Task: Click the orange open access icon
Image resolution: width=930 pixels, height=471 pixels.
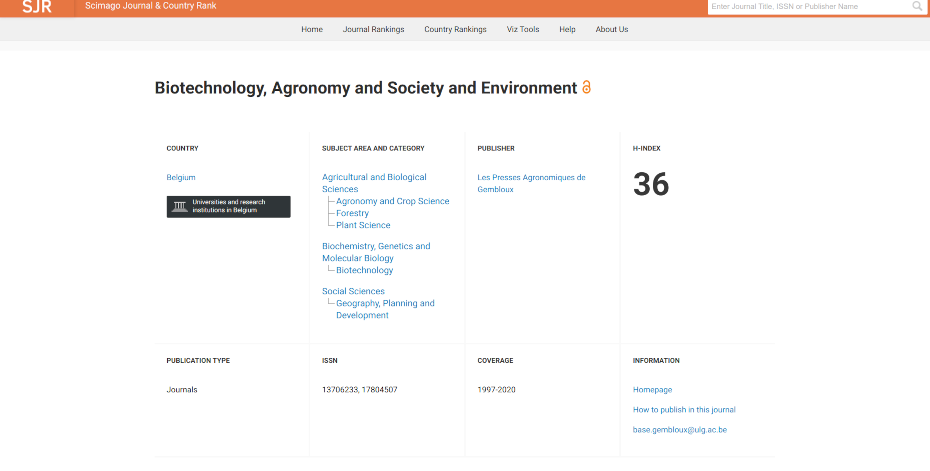Action: 586,88
